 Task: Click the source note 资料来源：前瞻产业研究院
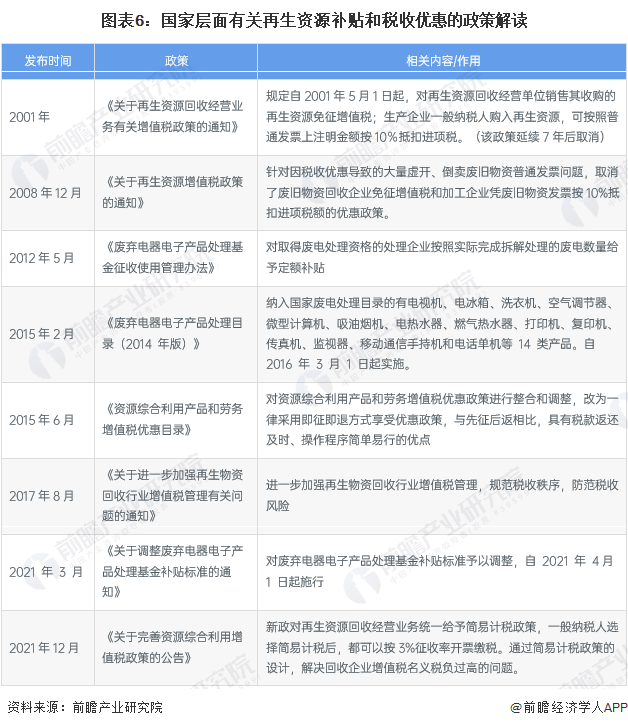pos(85,708)
